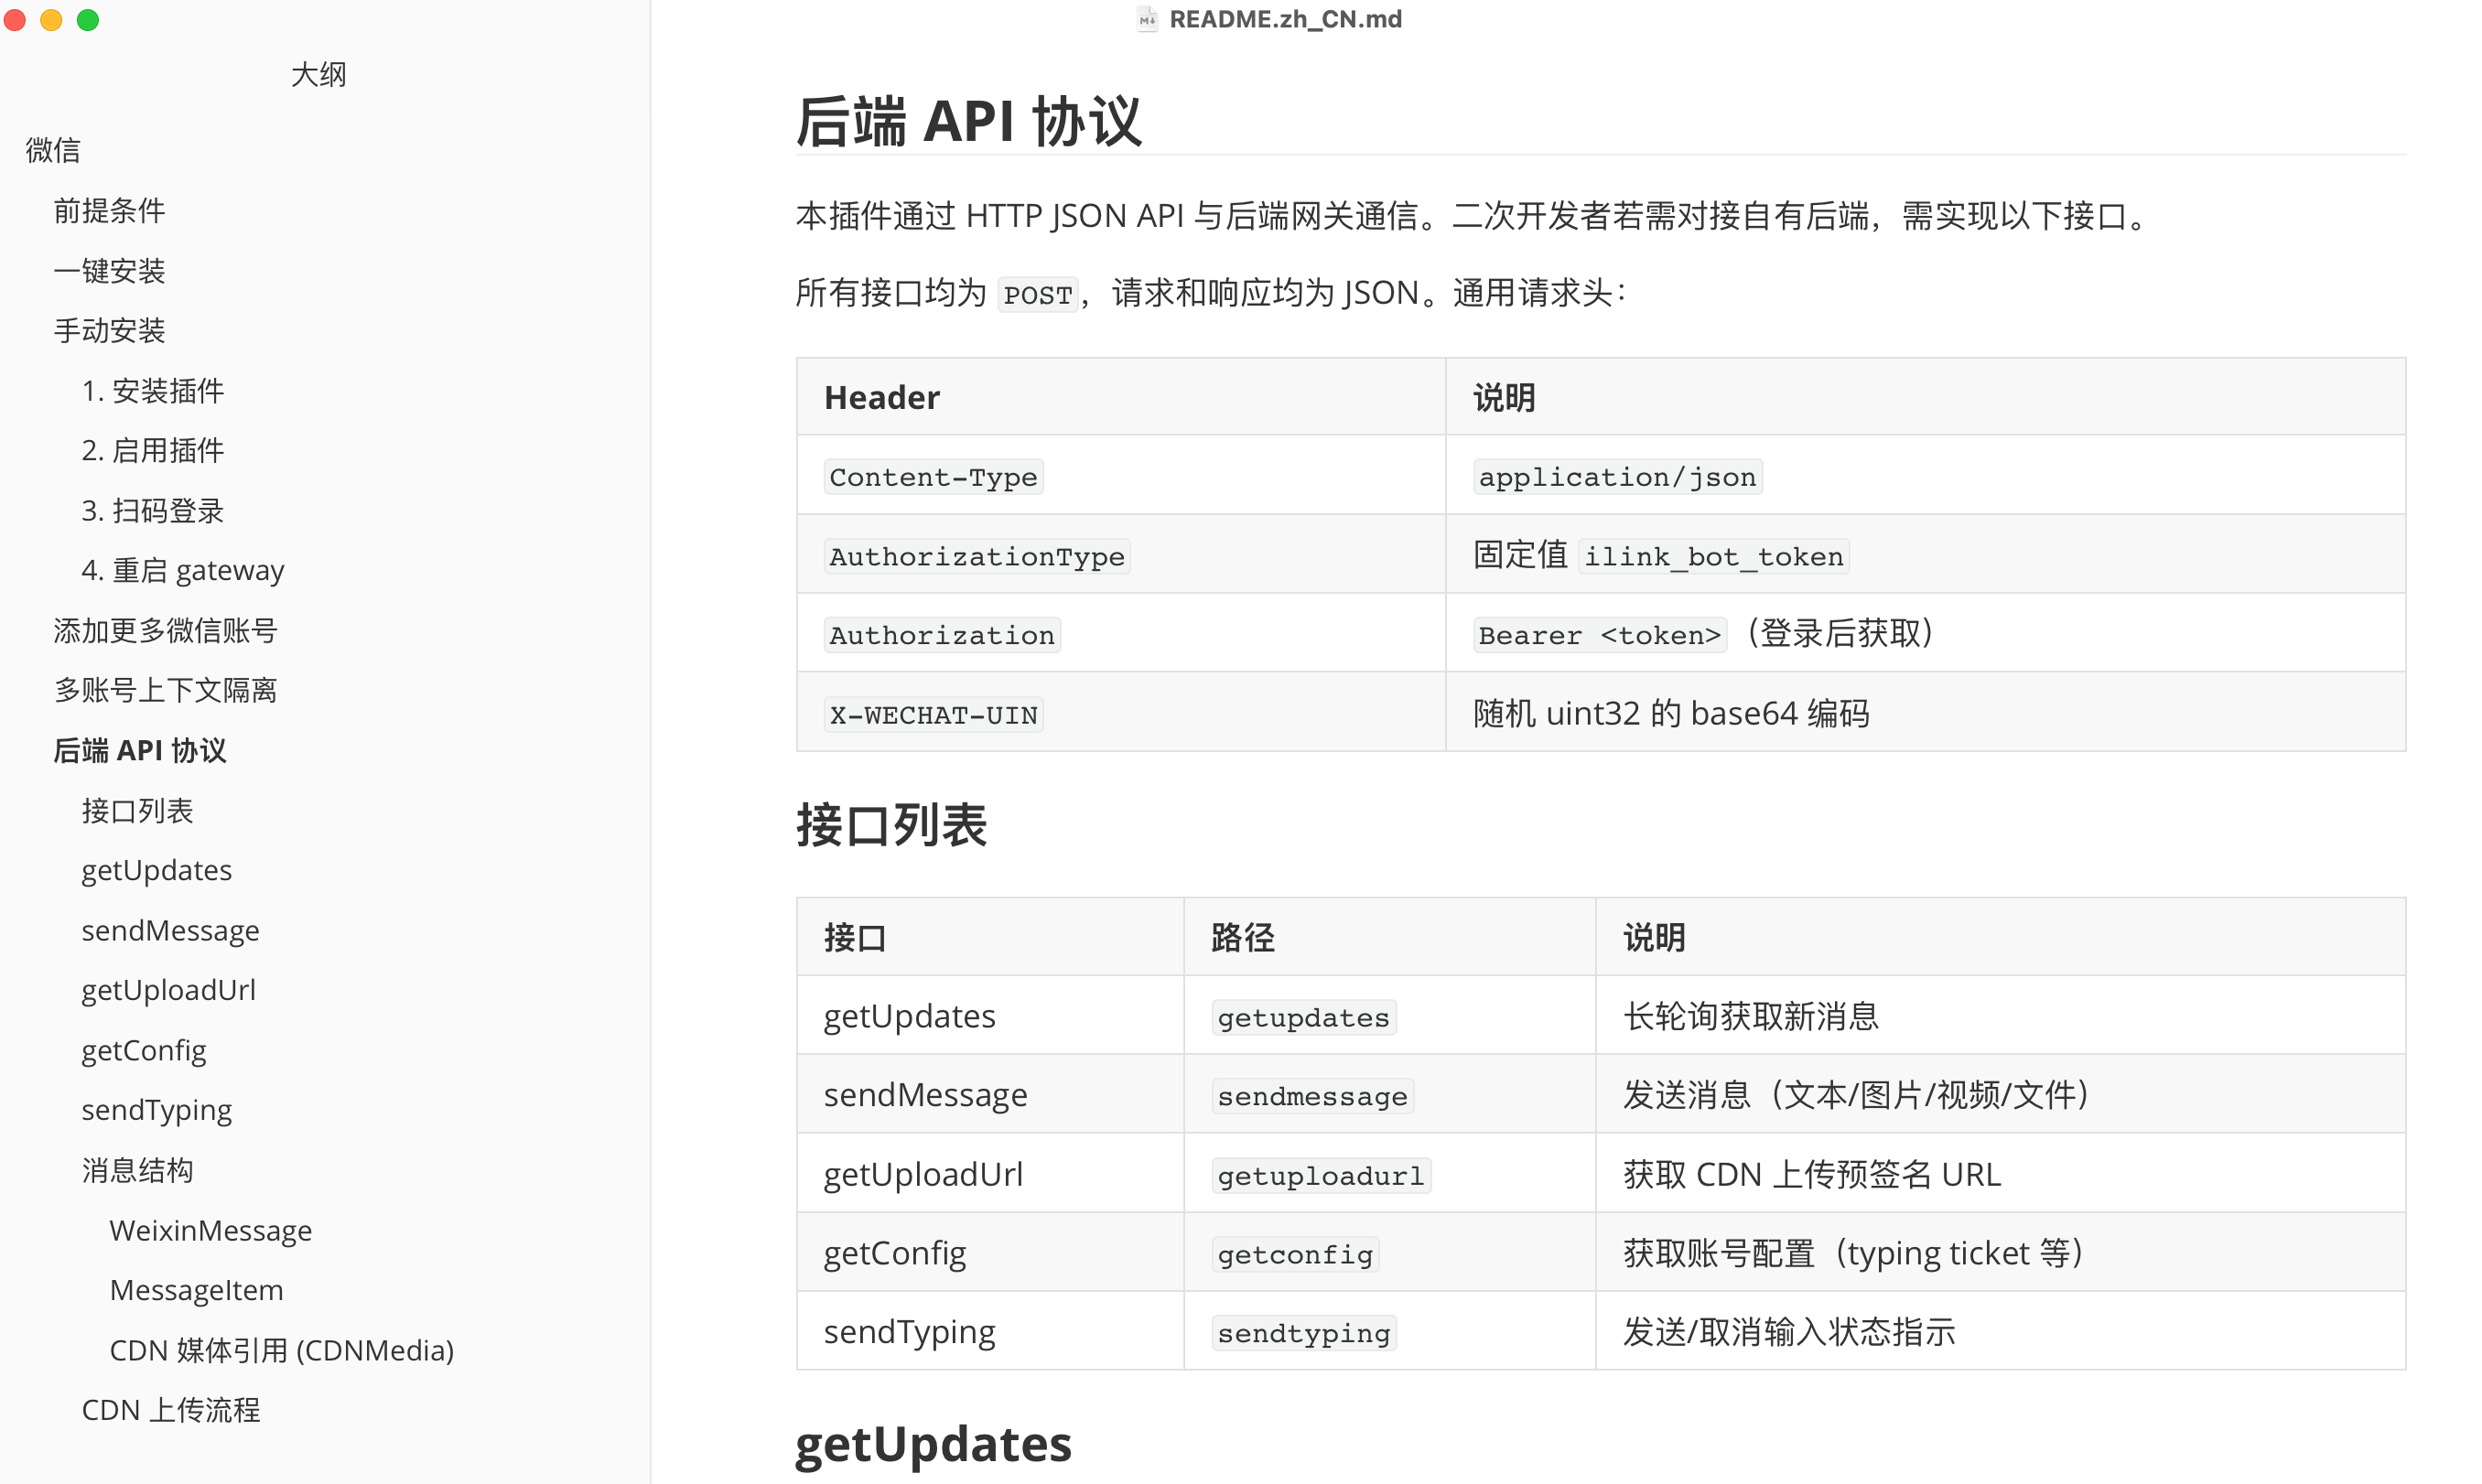Click the markdown file icon in title bar

pyautogui.click(x=1146, y=19)
